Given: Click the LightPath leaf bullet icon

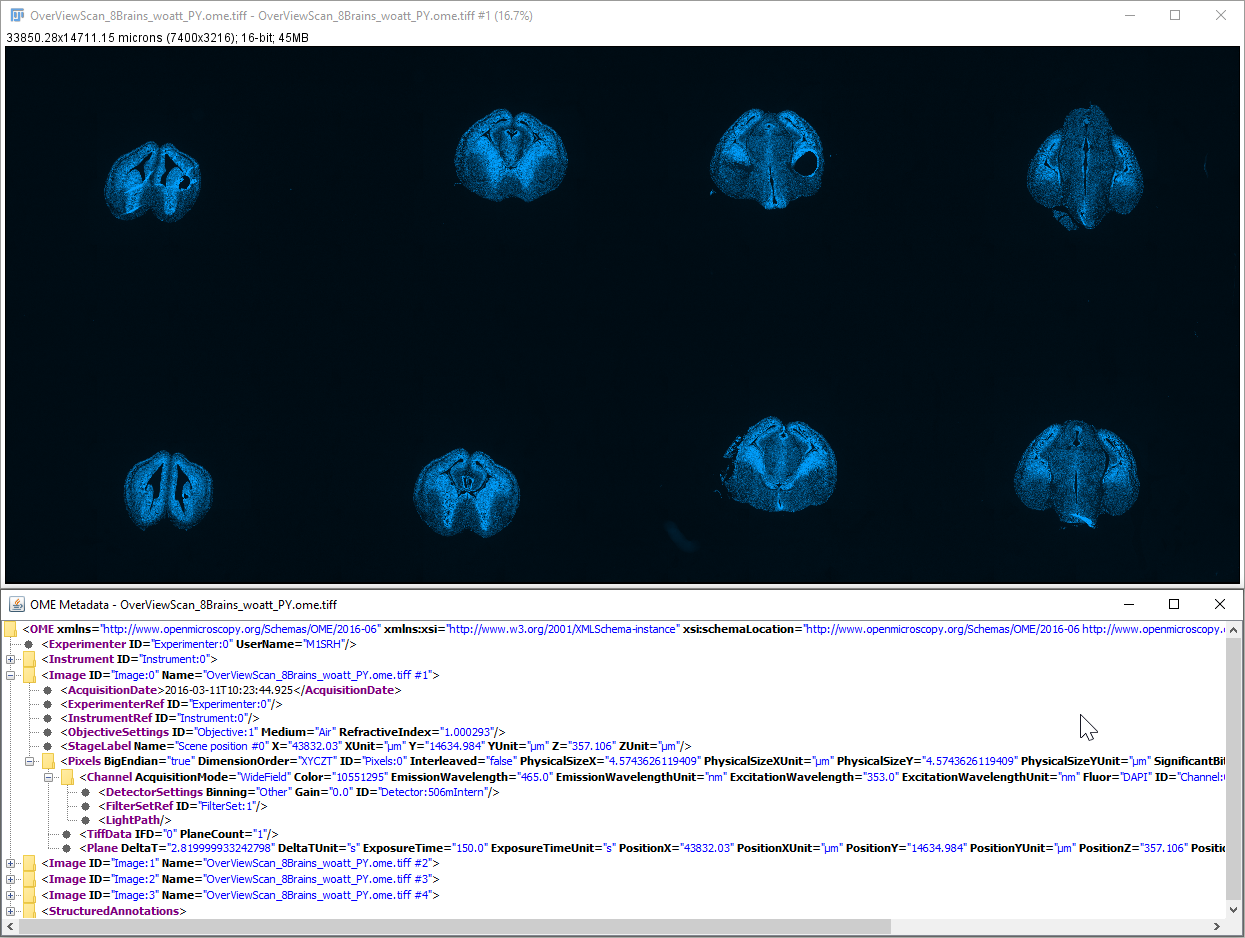Looking at the screenshot, I should tap(86, 820).
